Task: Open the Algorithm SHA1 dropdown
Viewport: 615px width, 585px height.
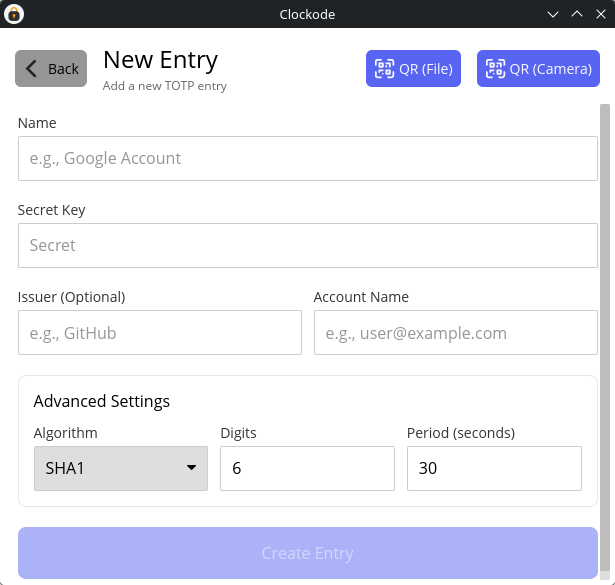Action: click(x=121, y=468)
